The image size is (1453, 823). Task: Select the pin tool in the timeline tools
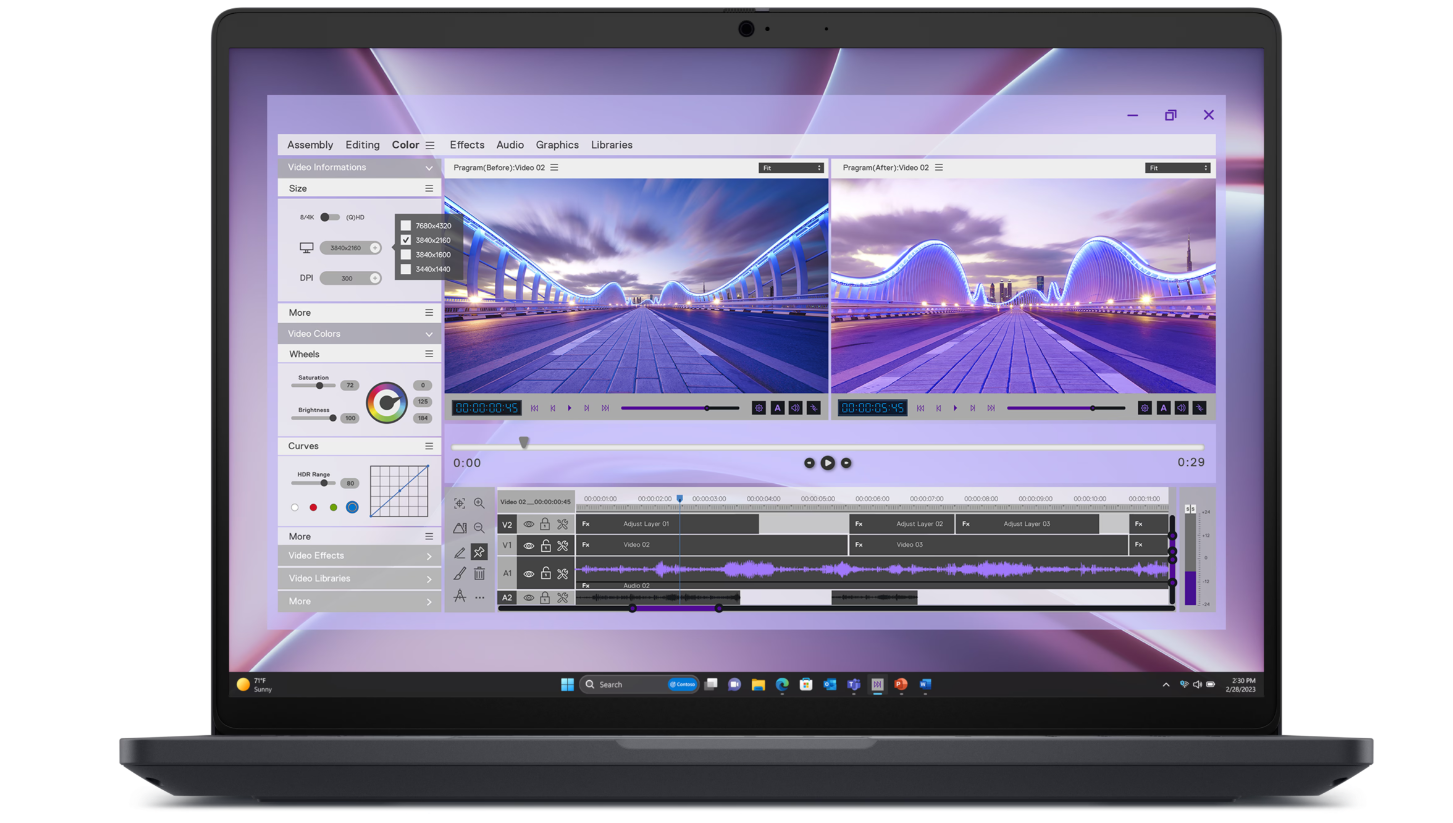[479, 551]
